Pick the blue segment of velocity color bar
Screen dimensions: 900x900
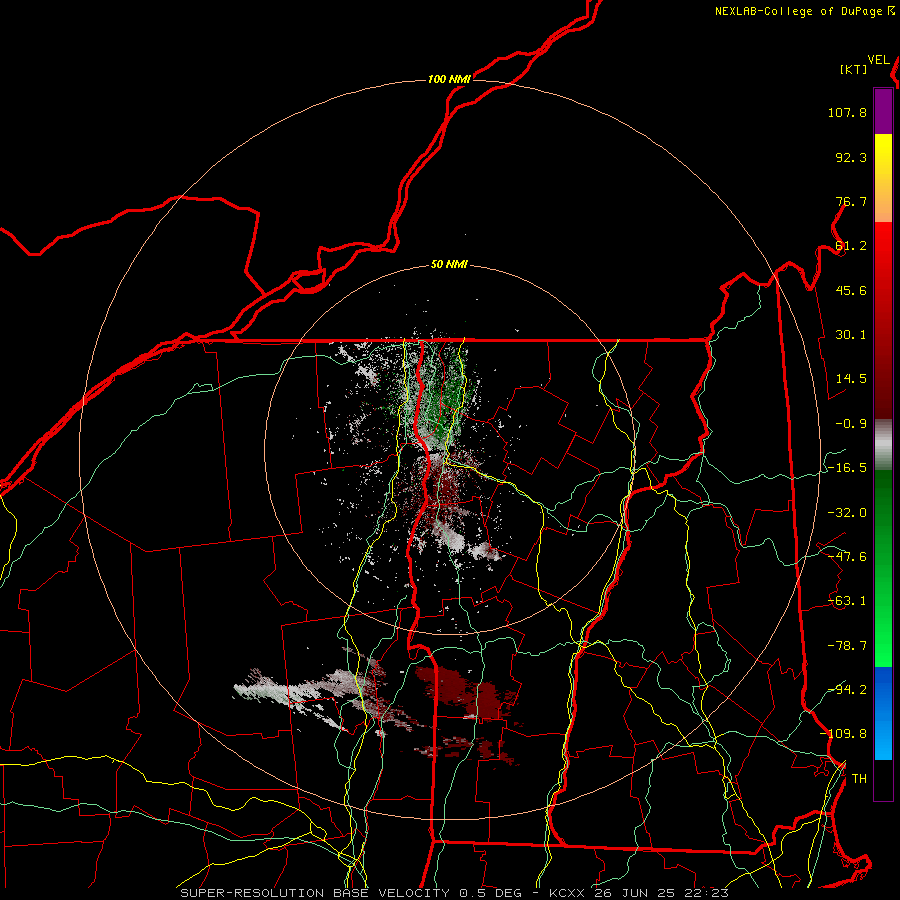pyautogui.click(x=883, y=713)
